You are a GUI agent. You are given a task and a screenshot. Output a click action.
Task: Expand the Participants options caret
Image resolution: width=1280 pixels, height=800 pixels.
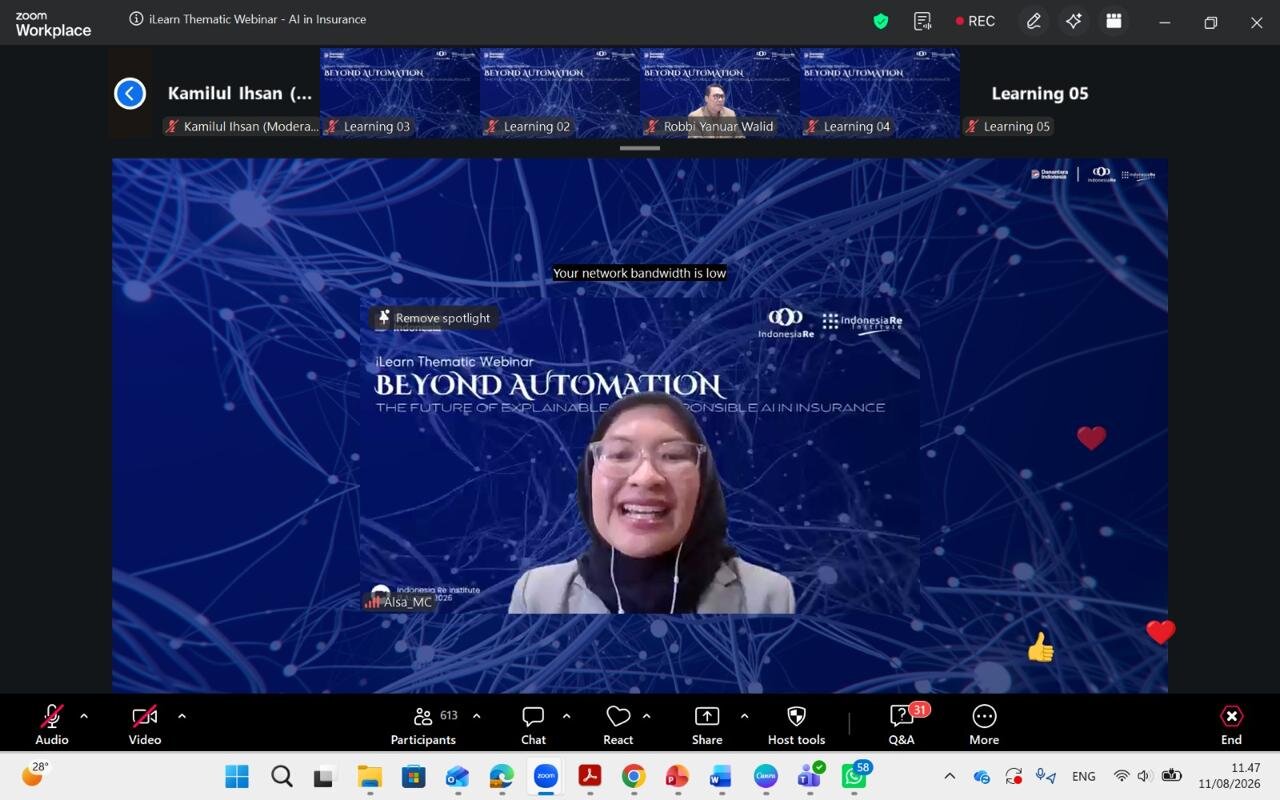click(x=476, y=716)
